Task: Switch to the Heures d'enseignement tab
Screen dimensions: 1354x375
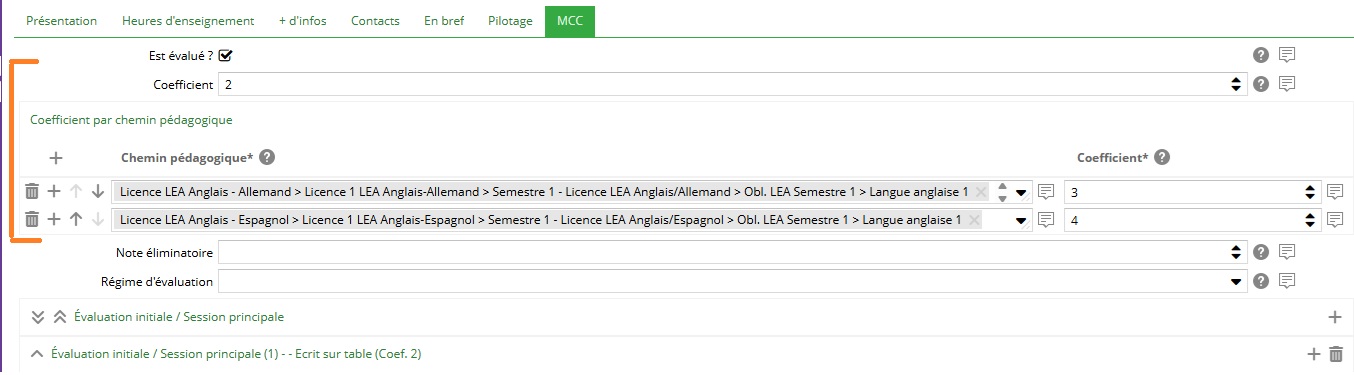Action: point(188,20)
